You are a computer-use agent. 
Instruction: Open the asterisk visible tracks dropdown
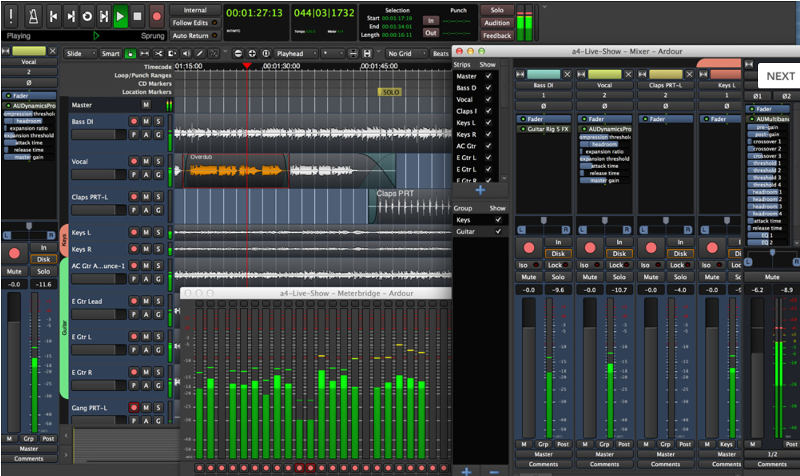[x=333, y=54]
